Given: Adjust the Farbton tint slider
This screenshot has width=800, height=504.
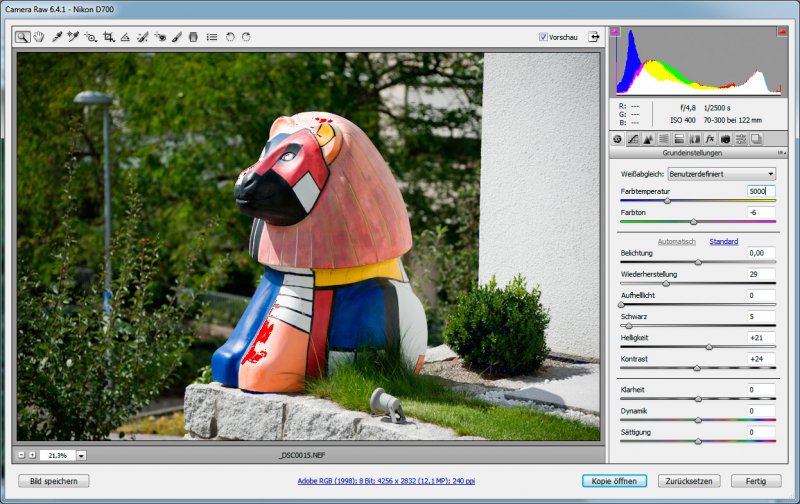Looking at the screenshot, I should 693,222.
